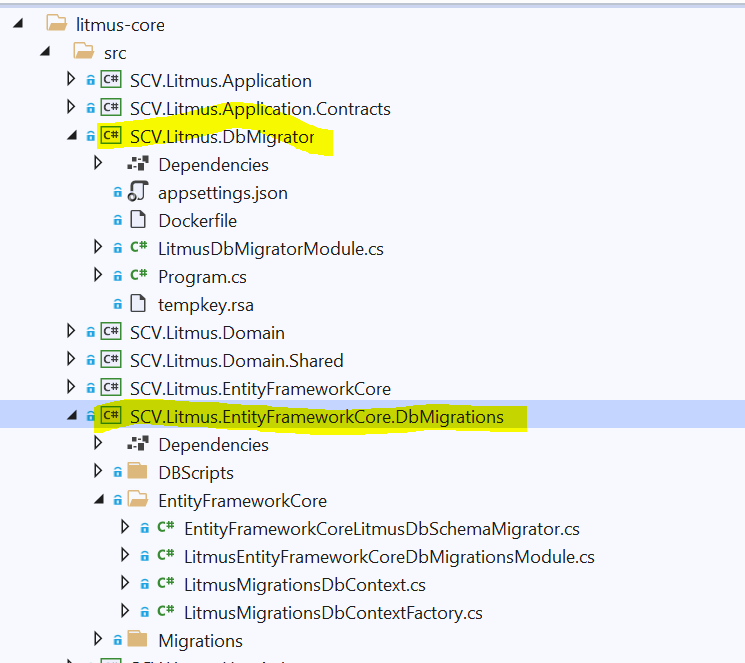The height and width of the screenshot is (663, 745).
Task: Click the litmus-core folder icon
Action: [x=57, y=25]
